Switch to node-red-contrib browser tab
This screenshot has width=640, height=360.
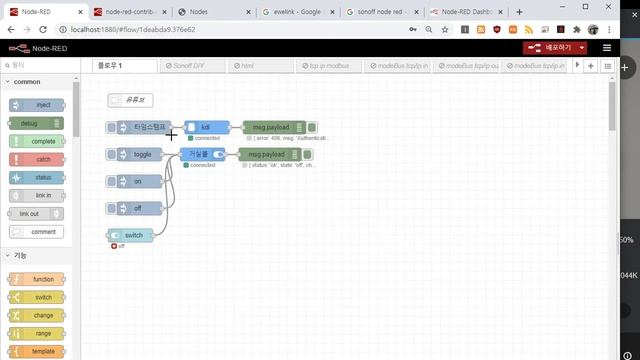[x=130, y=12]
